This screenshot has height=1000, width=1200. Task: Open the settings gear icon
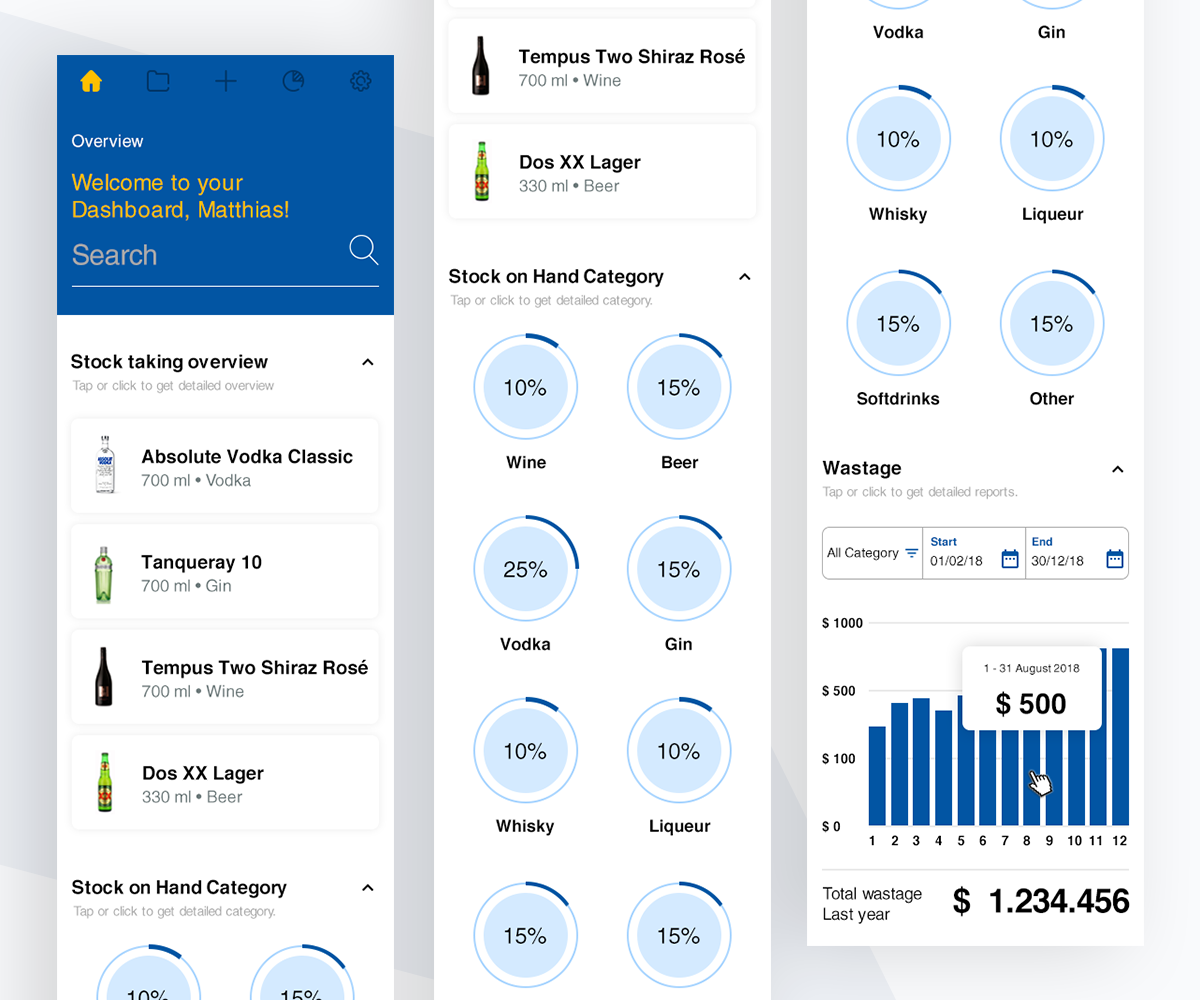click(x=360, y=81)
